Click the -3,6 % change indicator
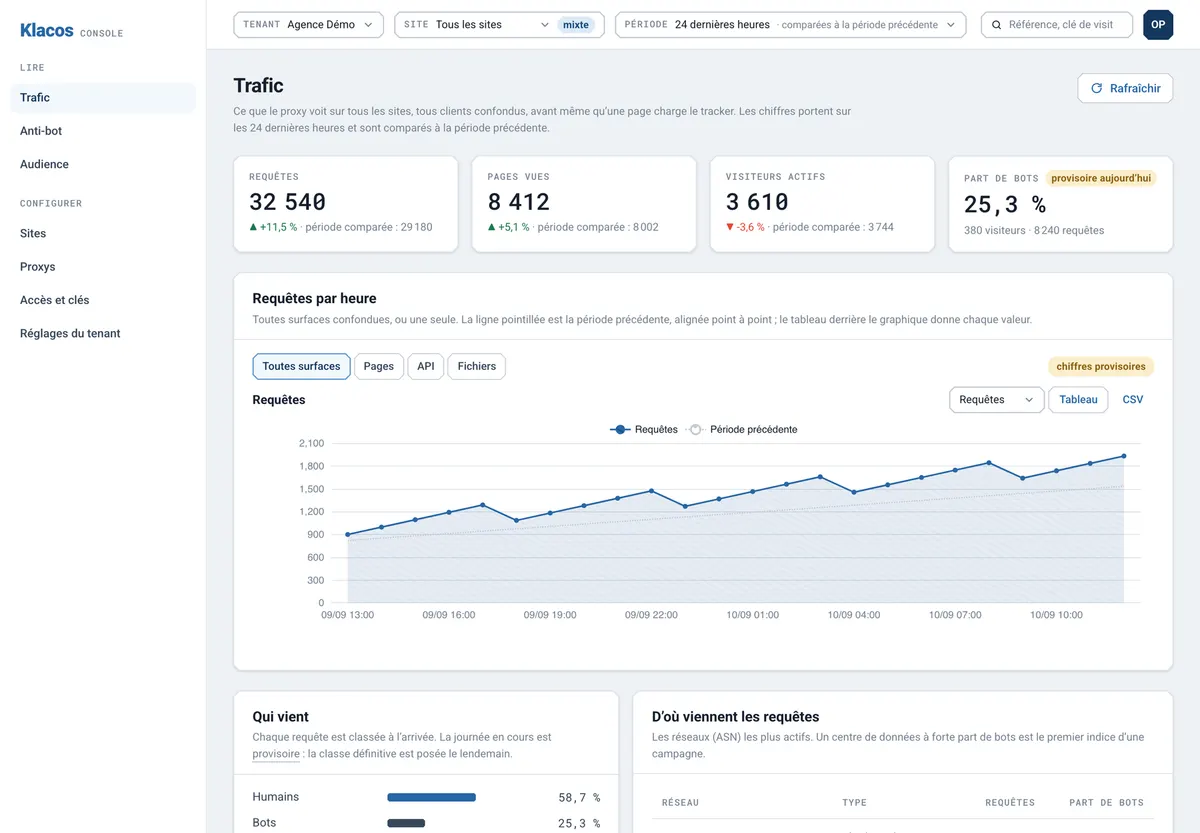Screen dimensions: 1200x833 [745, 227]
